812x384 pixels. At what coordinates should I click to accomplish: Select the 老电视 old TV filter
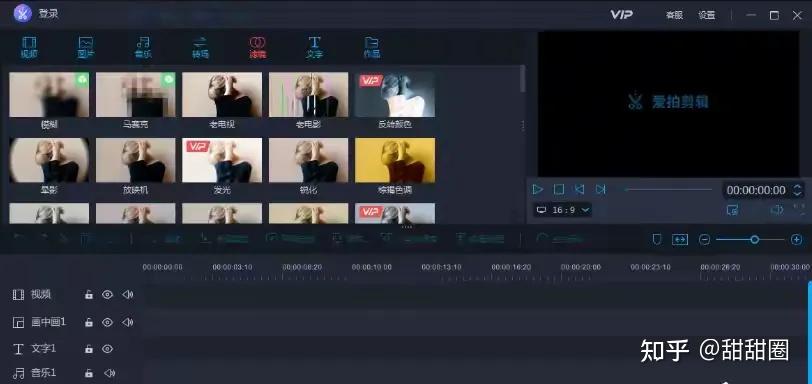click(x=222, y=95)
